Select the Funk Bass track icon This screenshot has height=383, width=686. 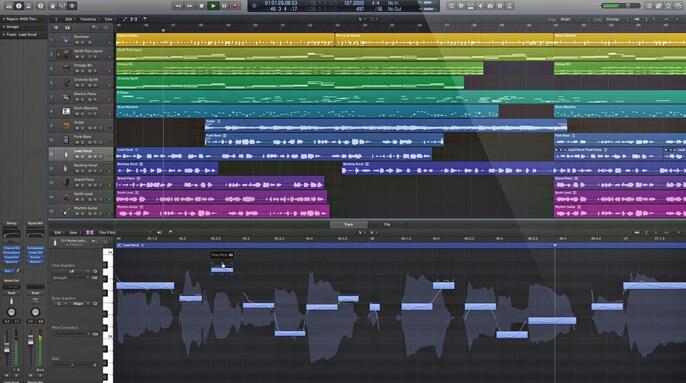coord(66,140)
